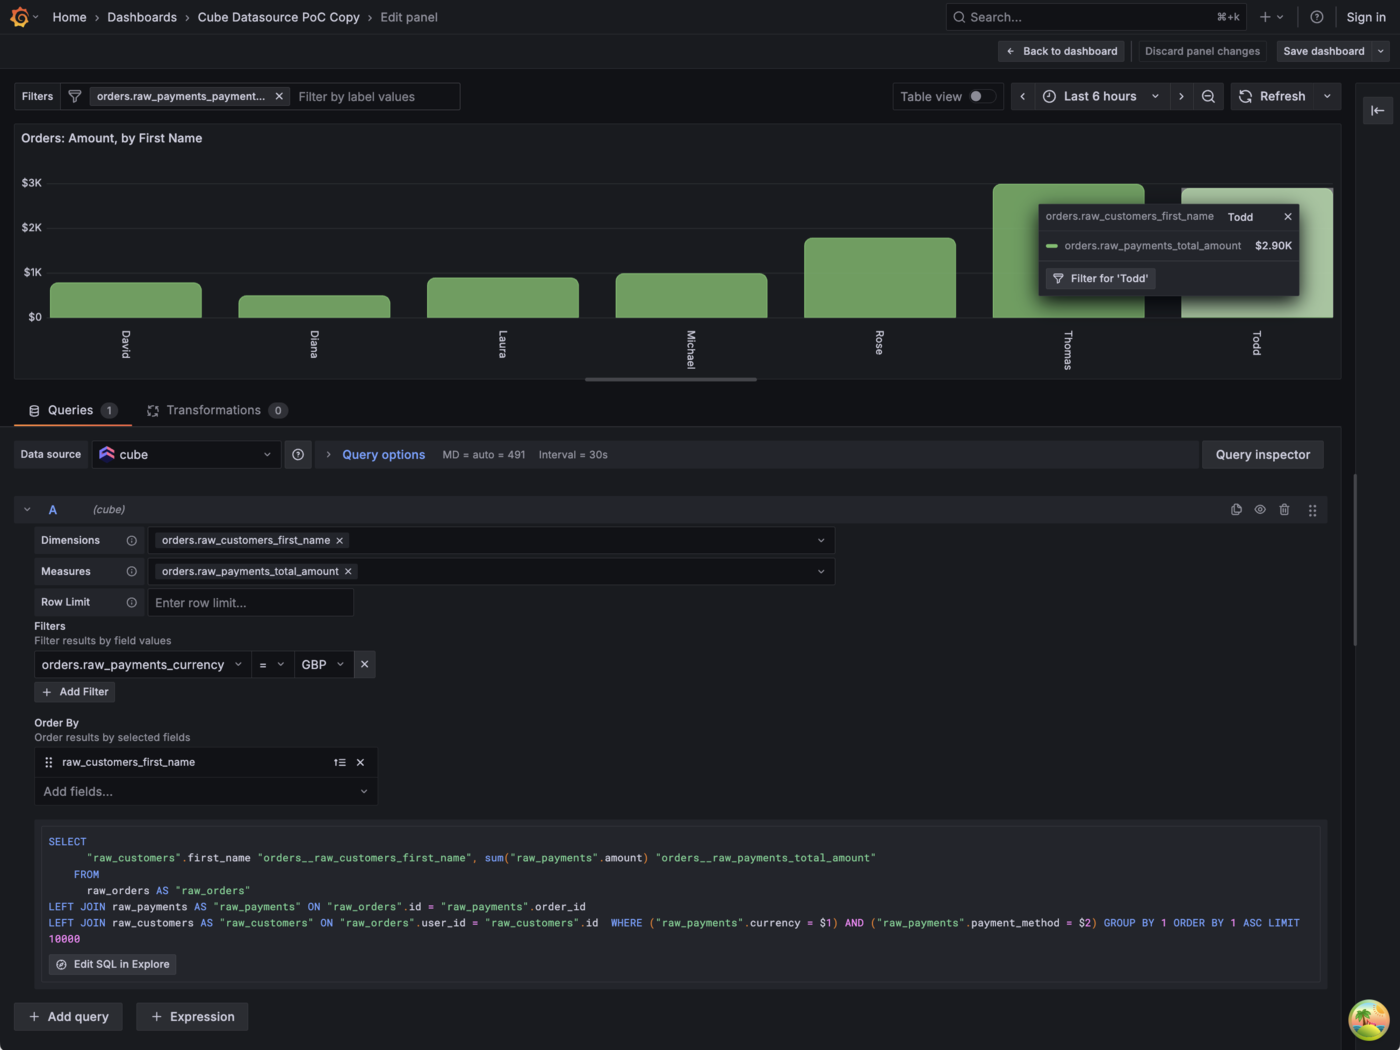Click Discard panel changes
Image resolution: width=1400 pixels, height=1050 pixels.
[1202, 51]
